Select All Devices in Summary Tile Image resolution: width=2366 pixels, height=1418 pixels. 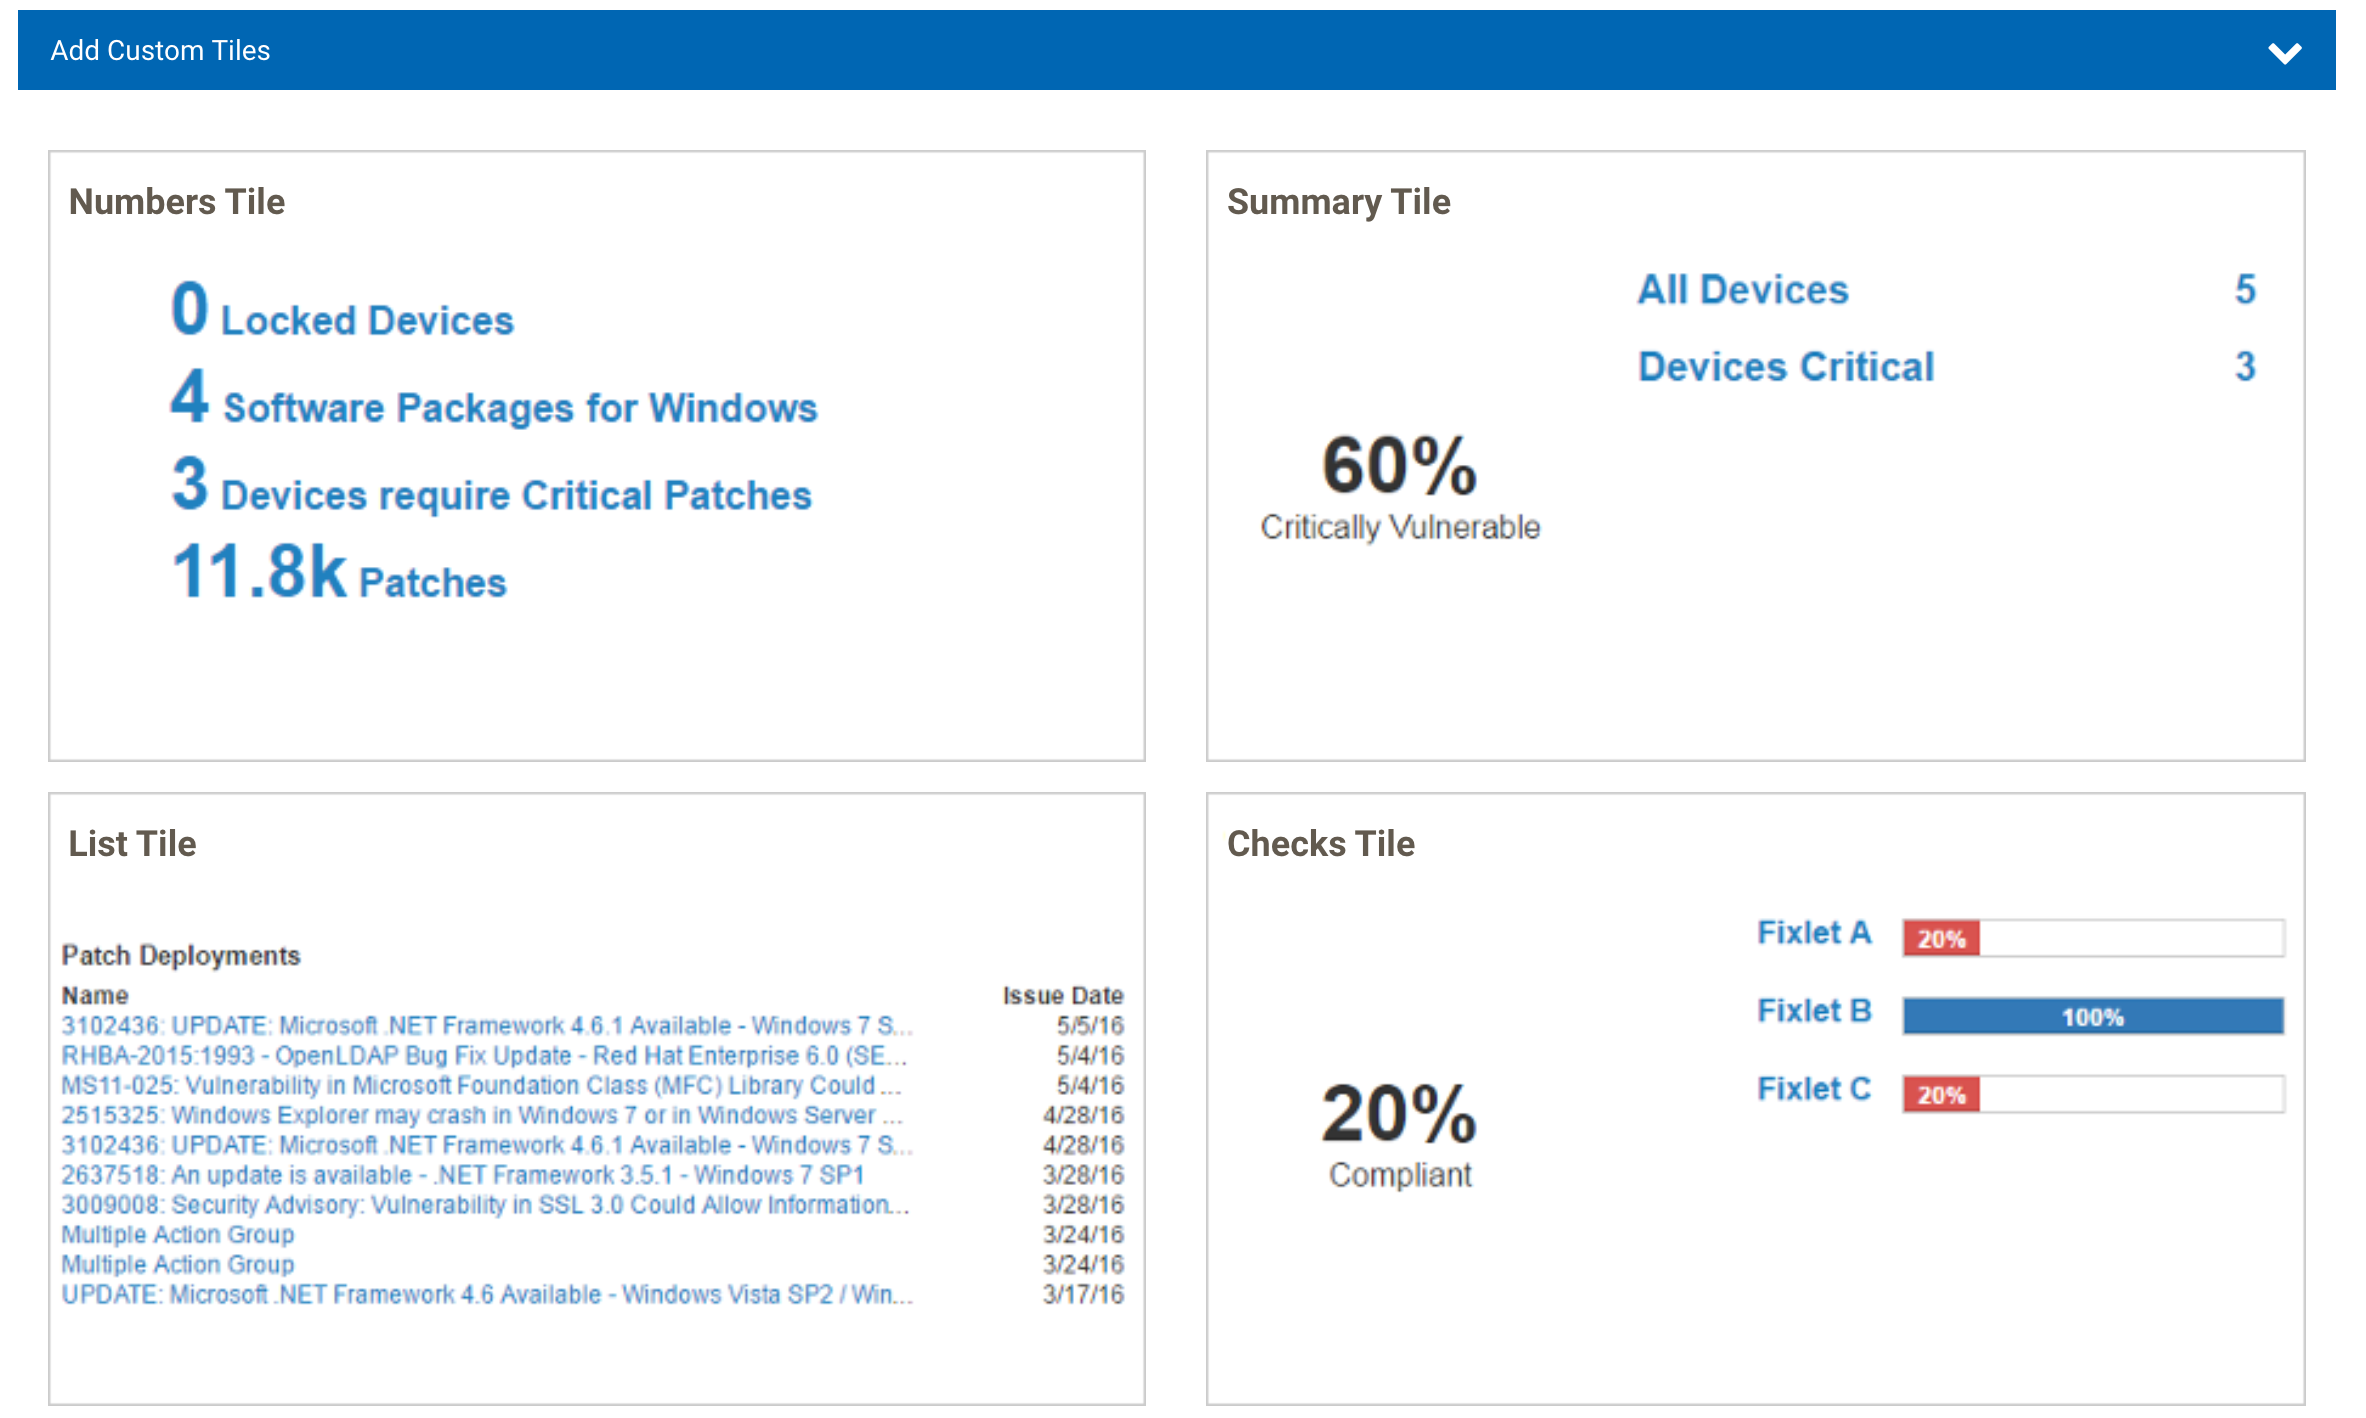point(1742,290)
